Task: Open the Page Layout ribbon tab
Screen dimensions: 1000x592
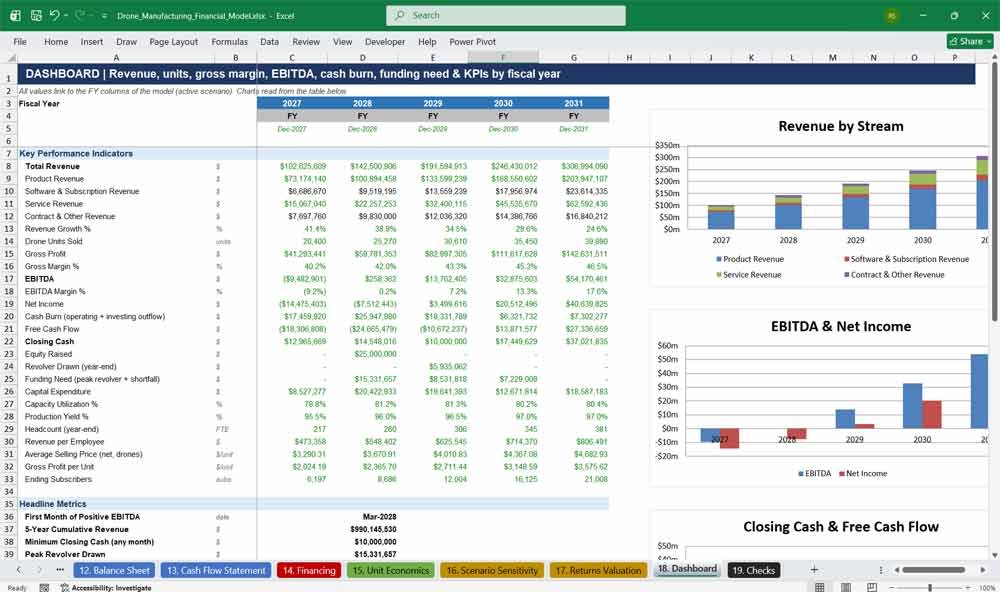Action: tap(173, 41)
